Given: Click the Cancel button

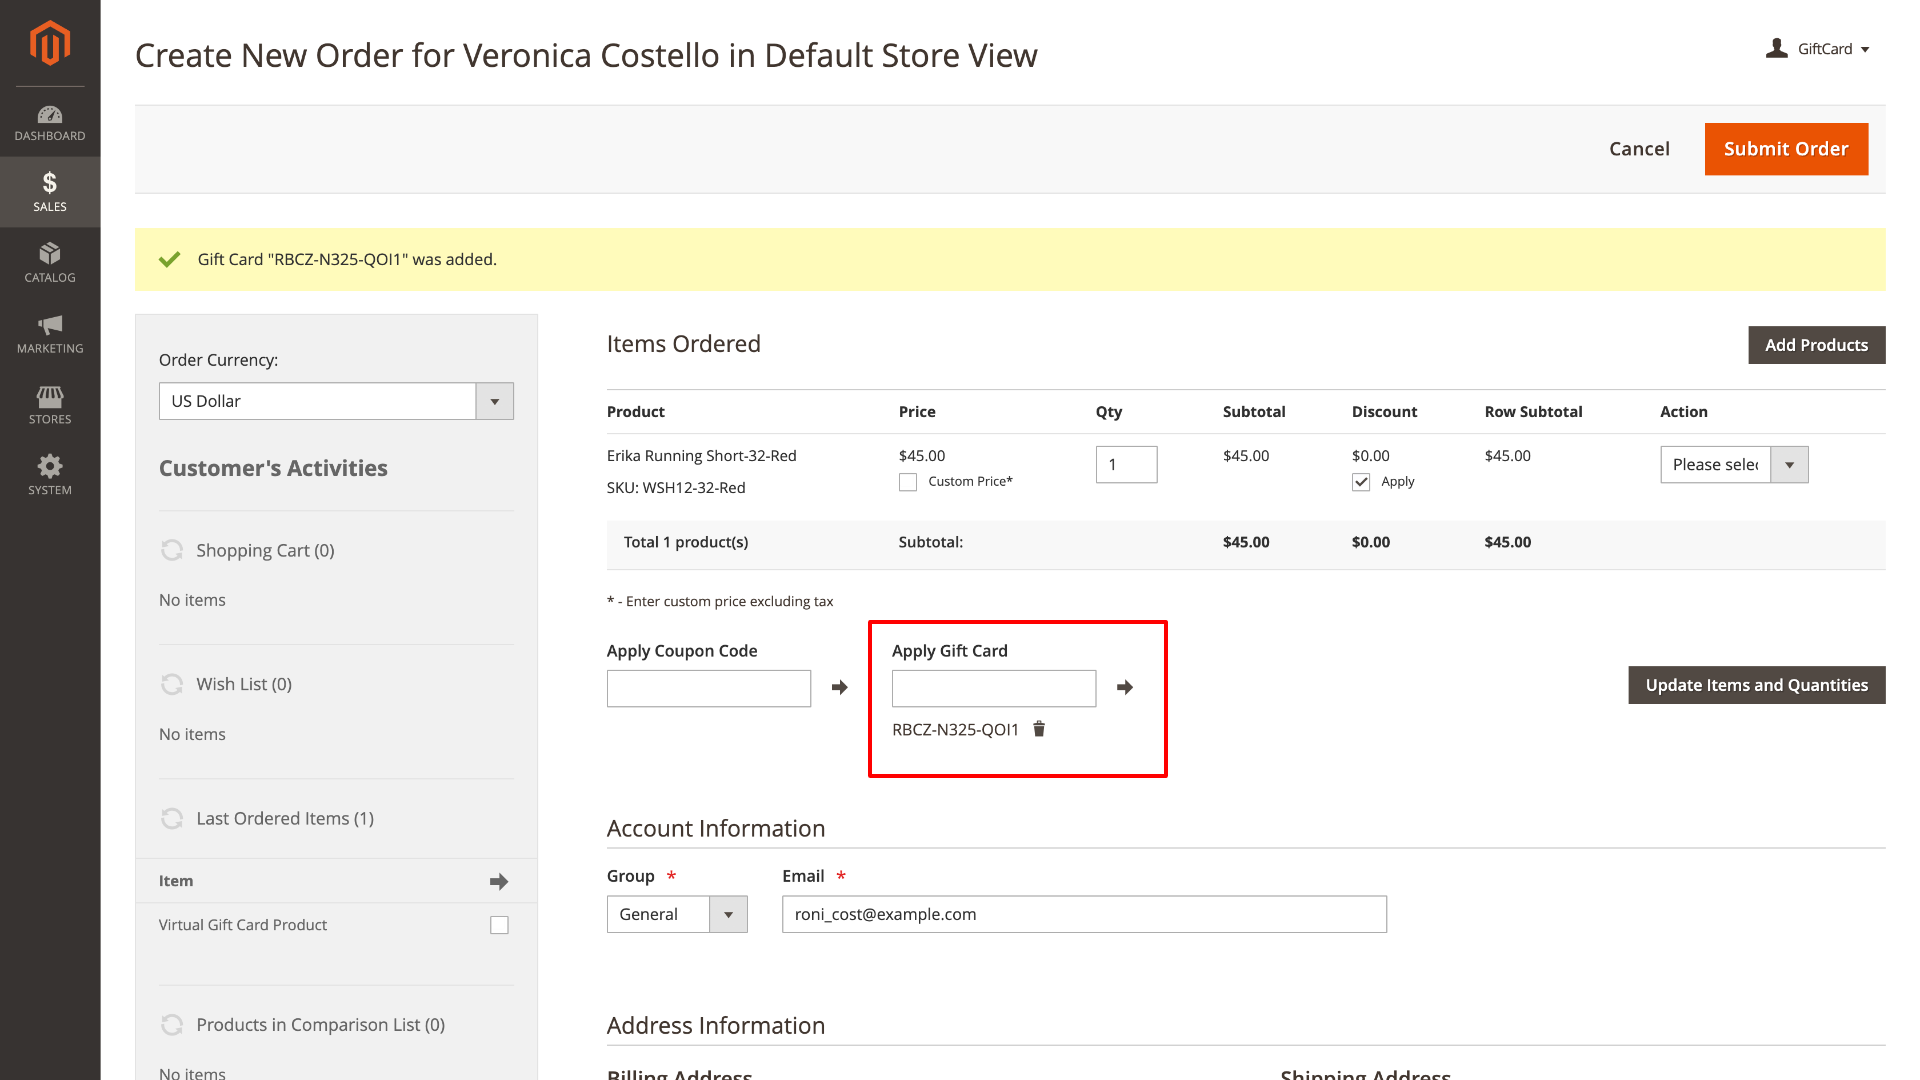Looking at the screenshot, I should (1639, 149).
